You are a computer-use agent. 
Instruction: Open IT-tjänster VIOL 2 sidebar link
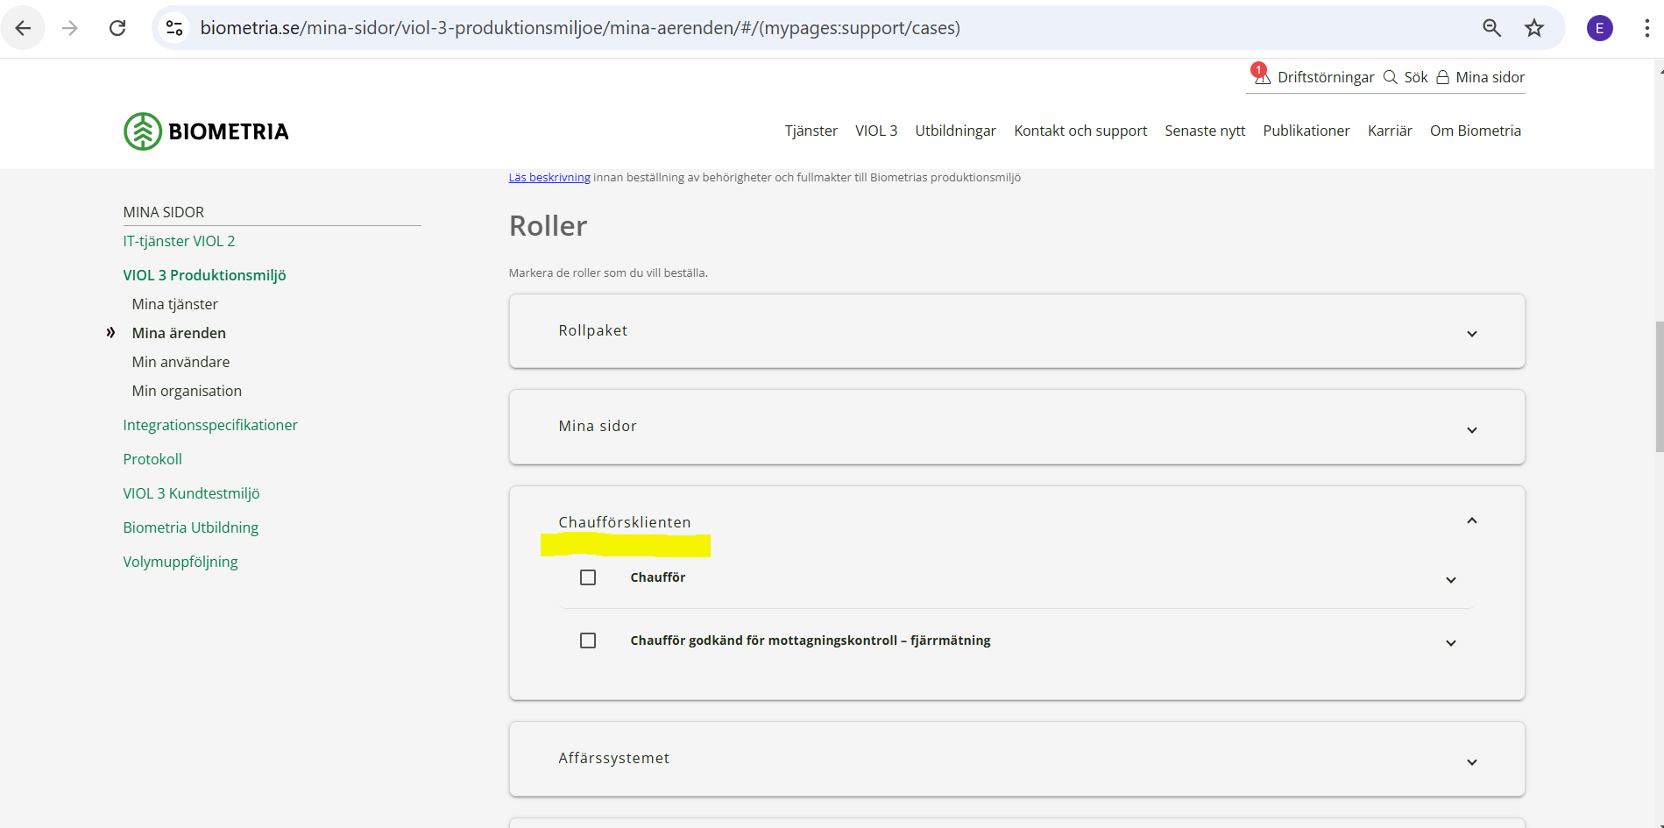click(179, 241)
